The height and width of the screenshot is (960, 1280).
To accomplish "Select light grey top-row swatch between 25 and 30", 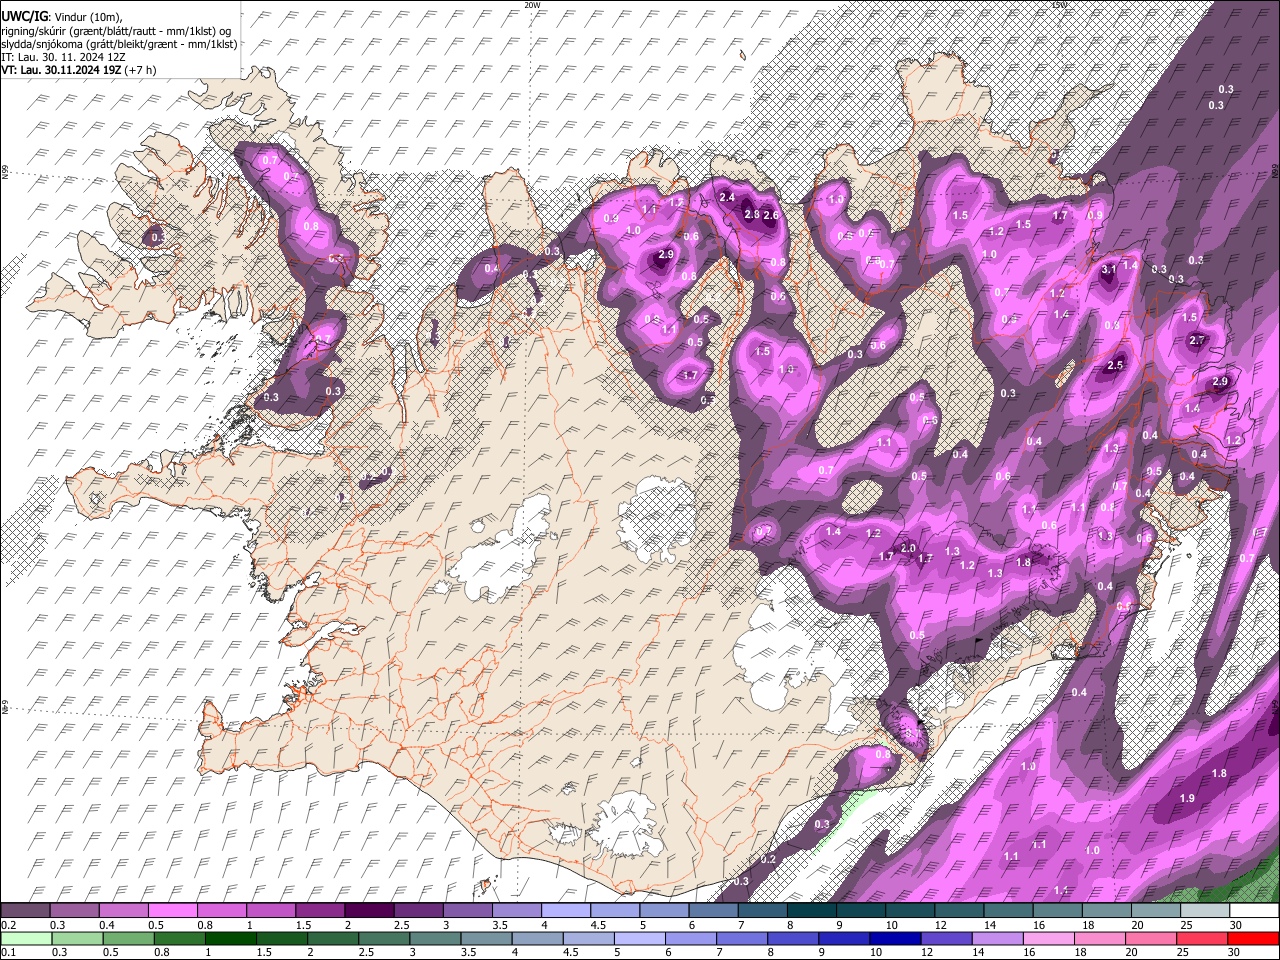I will (1205, 911).
